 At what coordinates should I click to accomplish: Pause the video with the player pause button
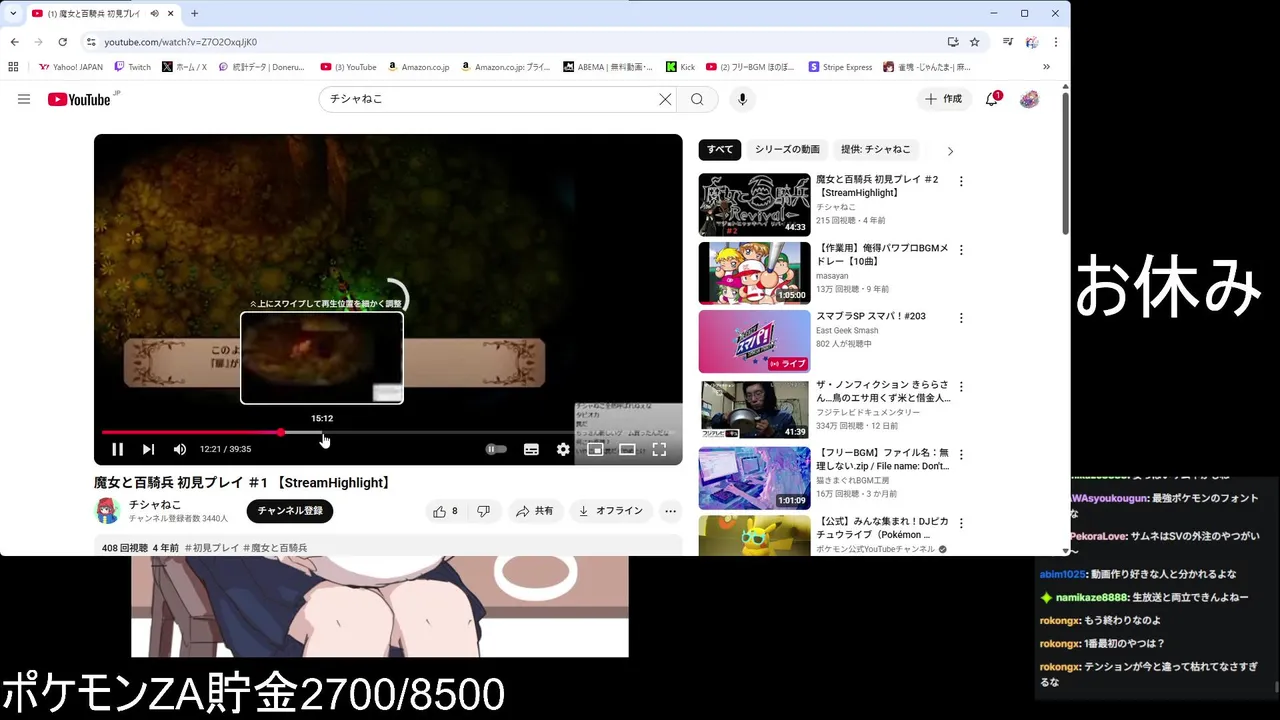pyautogui.click(x=117, y=450)
